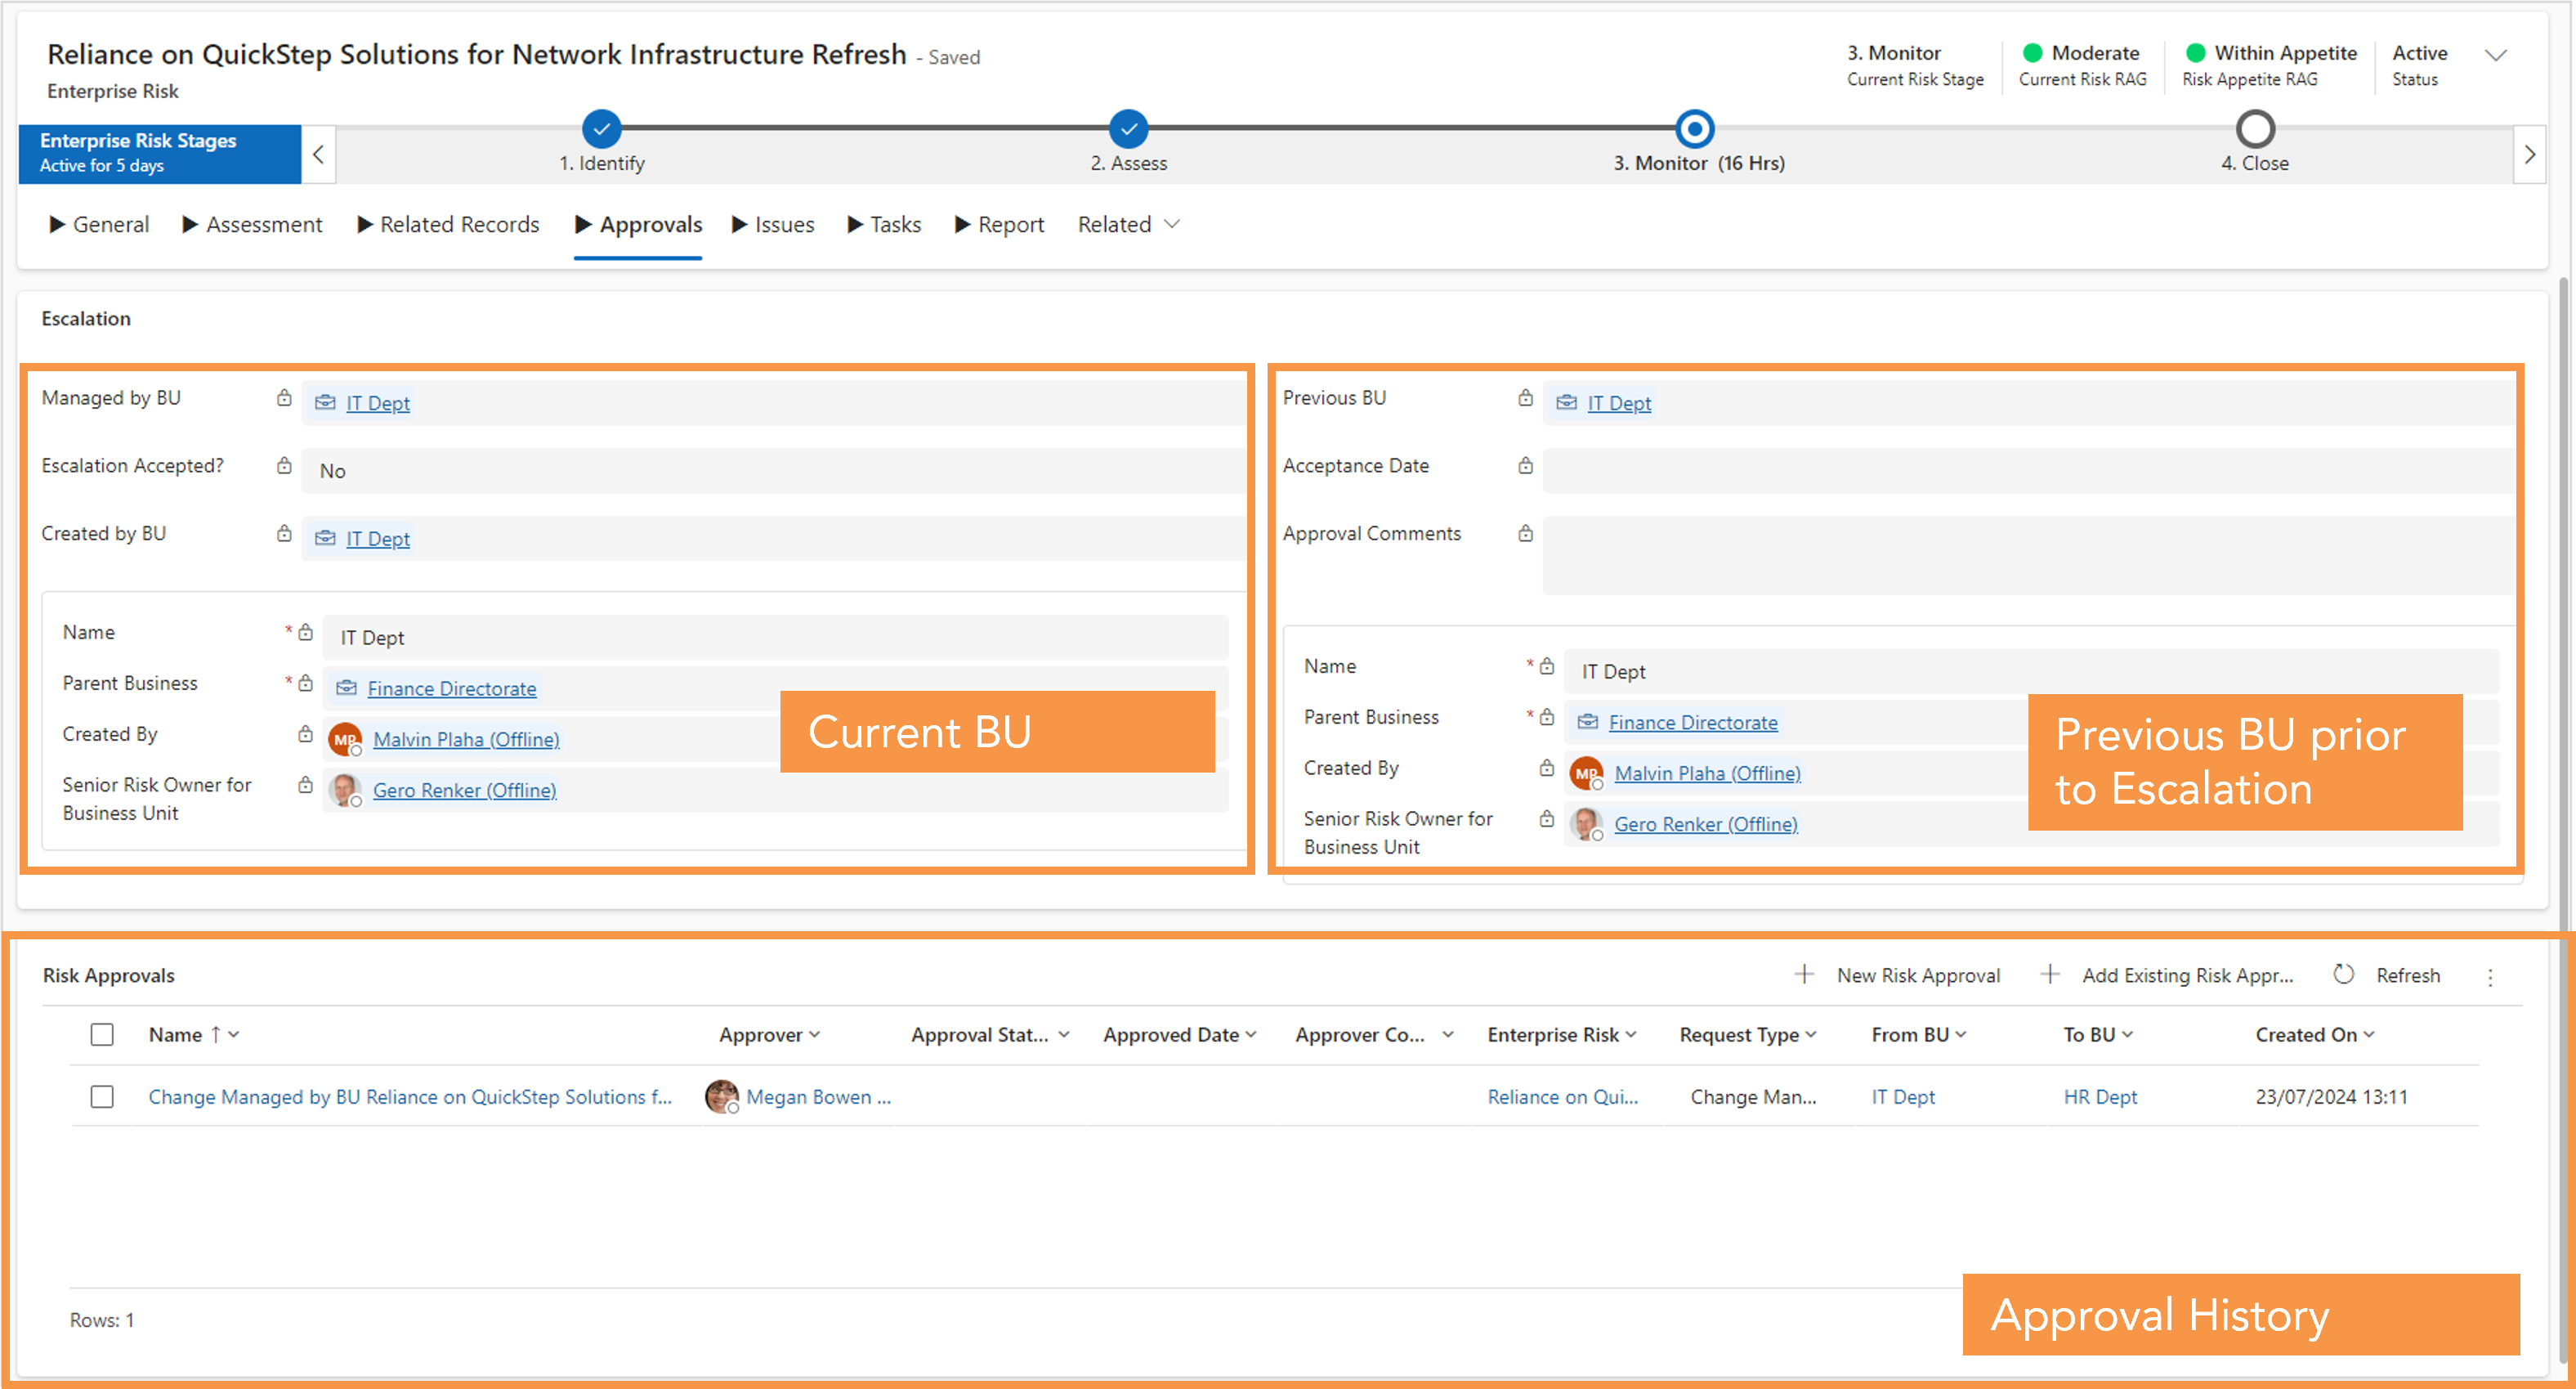
Task: Open Finance Directorate link under Previous BU
Action: tap(1693, 723)
